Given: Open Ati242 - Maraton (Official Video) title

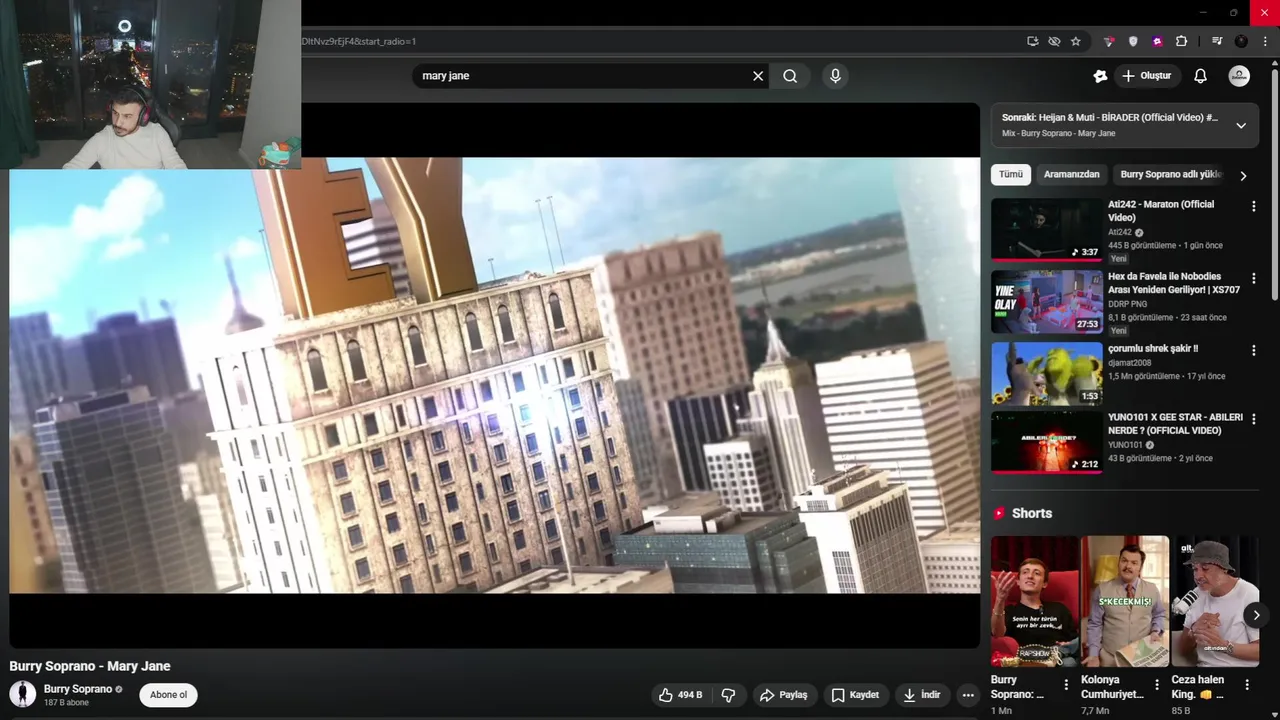Looking at the screenshot, I should (1161, 211).
